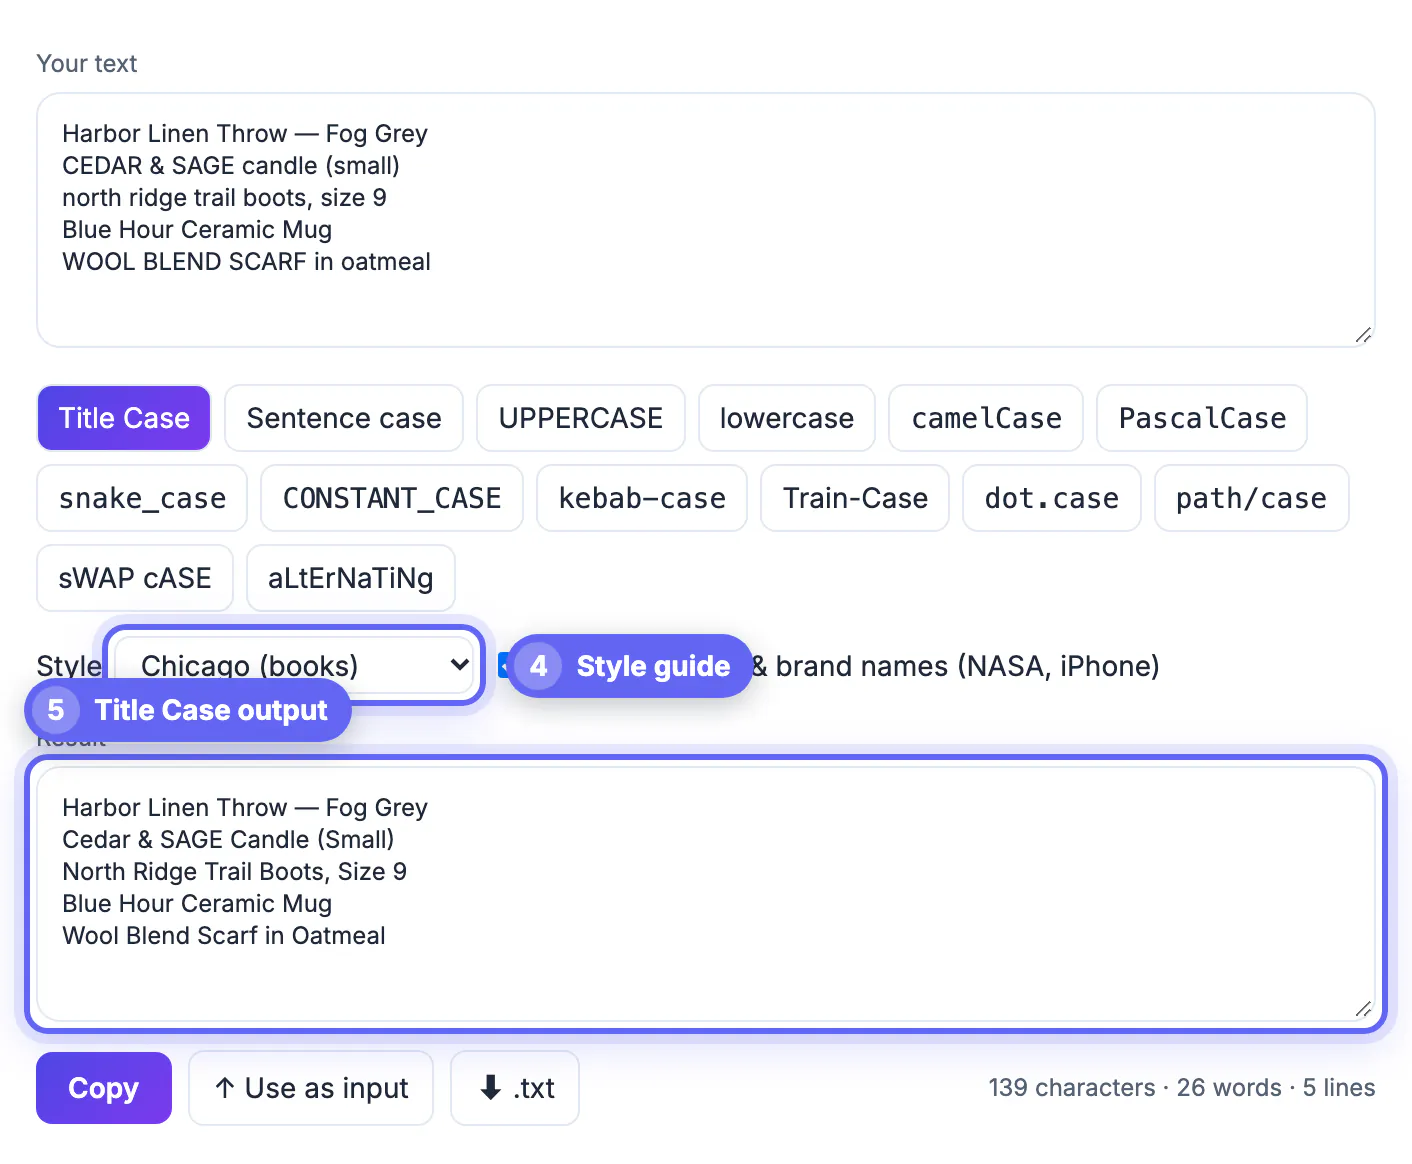The image size is (1412, 1164).
Task: Download result as .txt file
Action: click(515, 1088)
